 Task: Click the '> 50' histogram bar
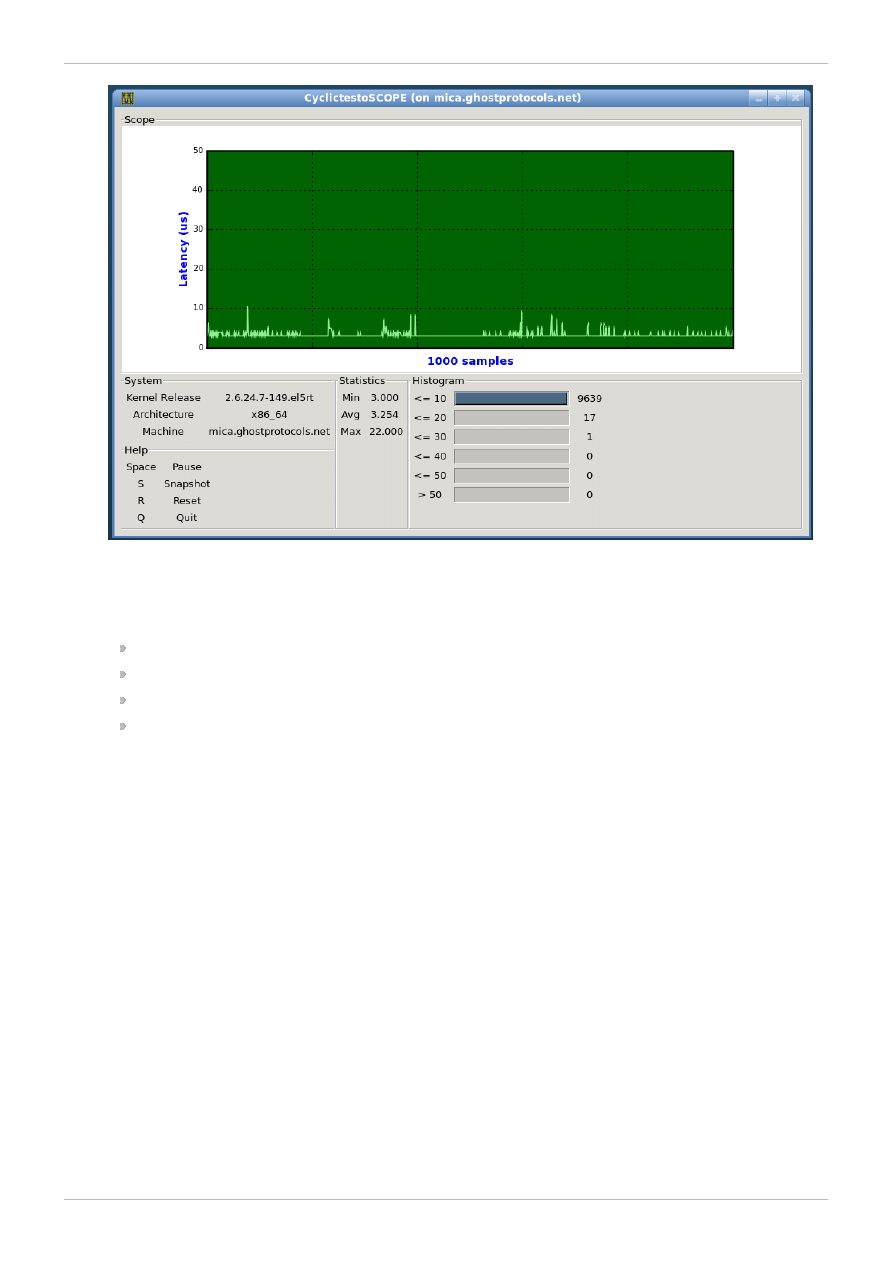[x=511, y=494]
